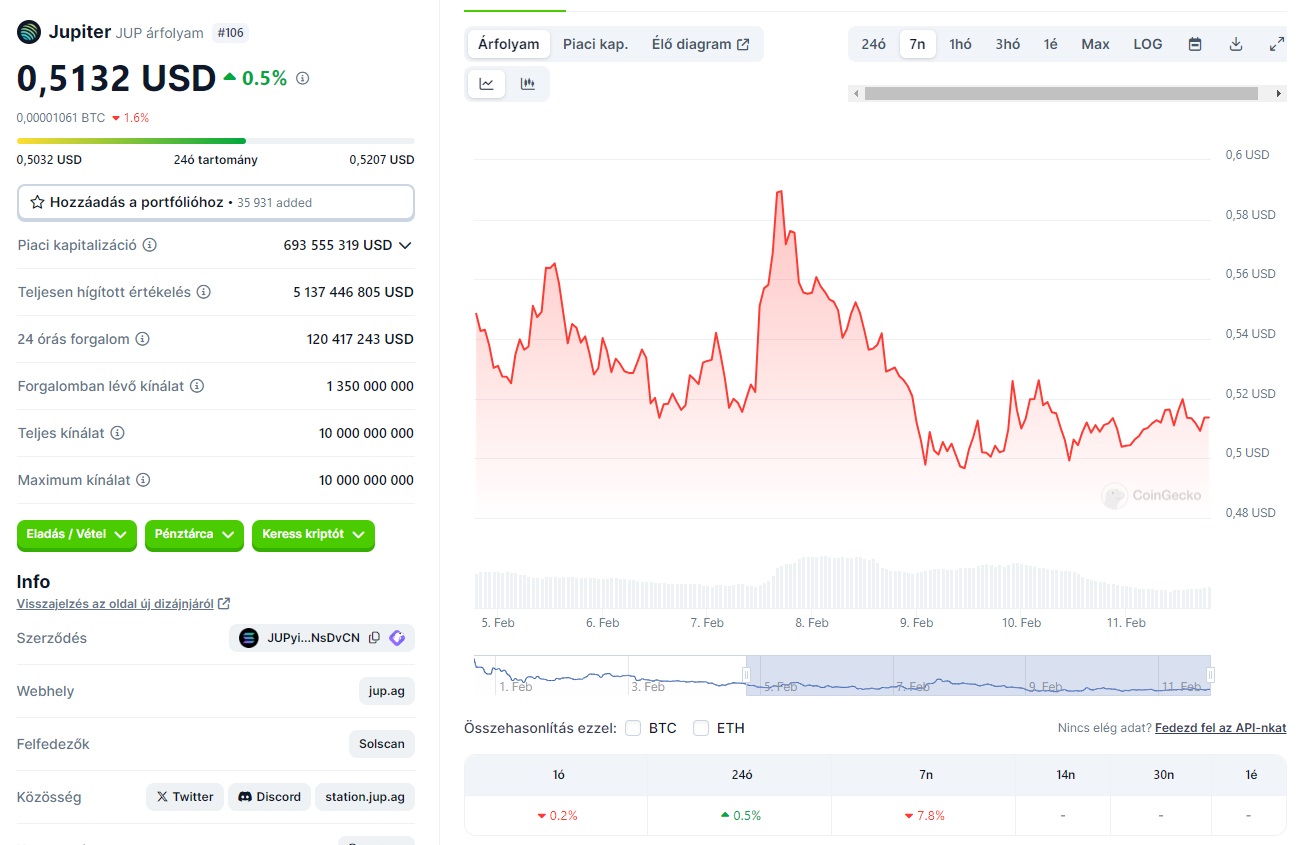Click the 24ó tartomány price range bar
This screenshot has width=1301, height=845.
216,141
